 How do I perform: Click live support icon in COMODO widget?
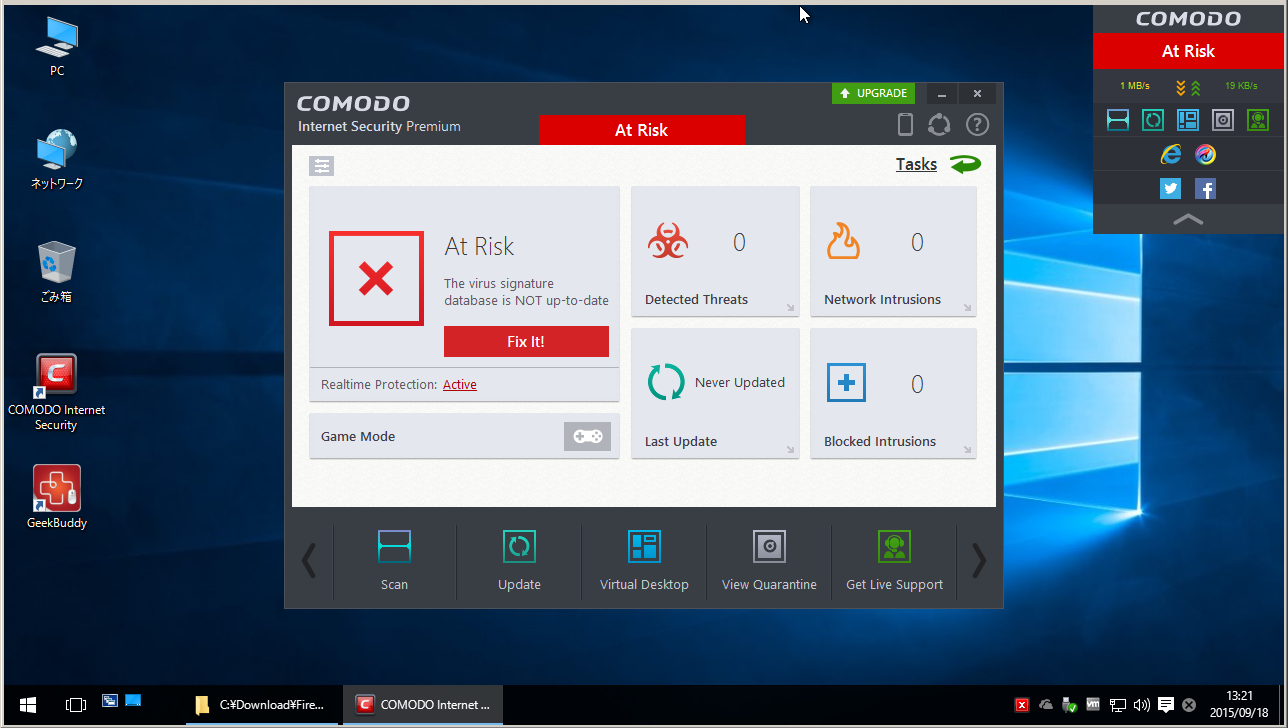pyautogui.click(x=1258, y=120)
